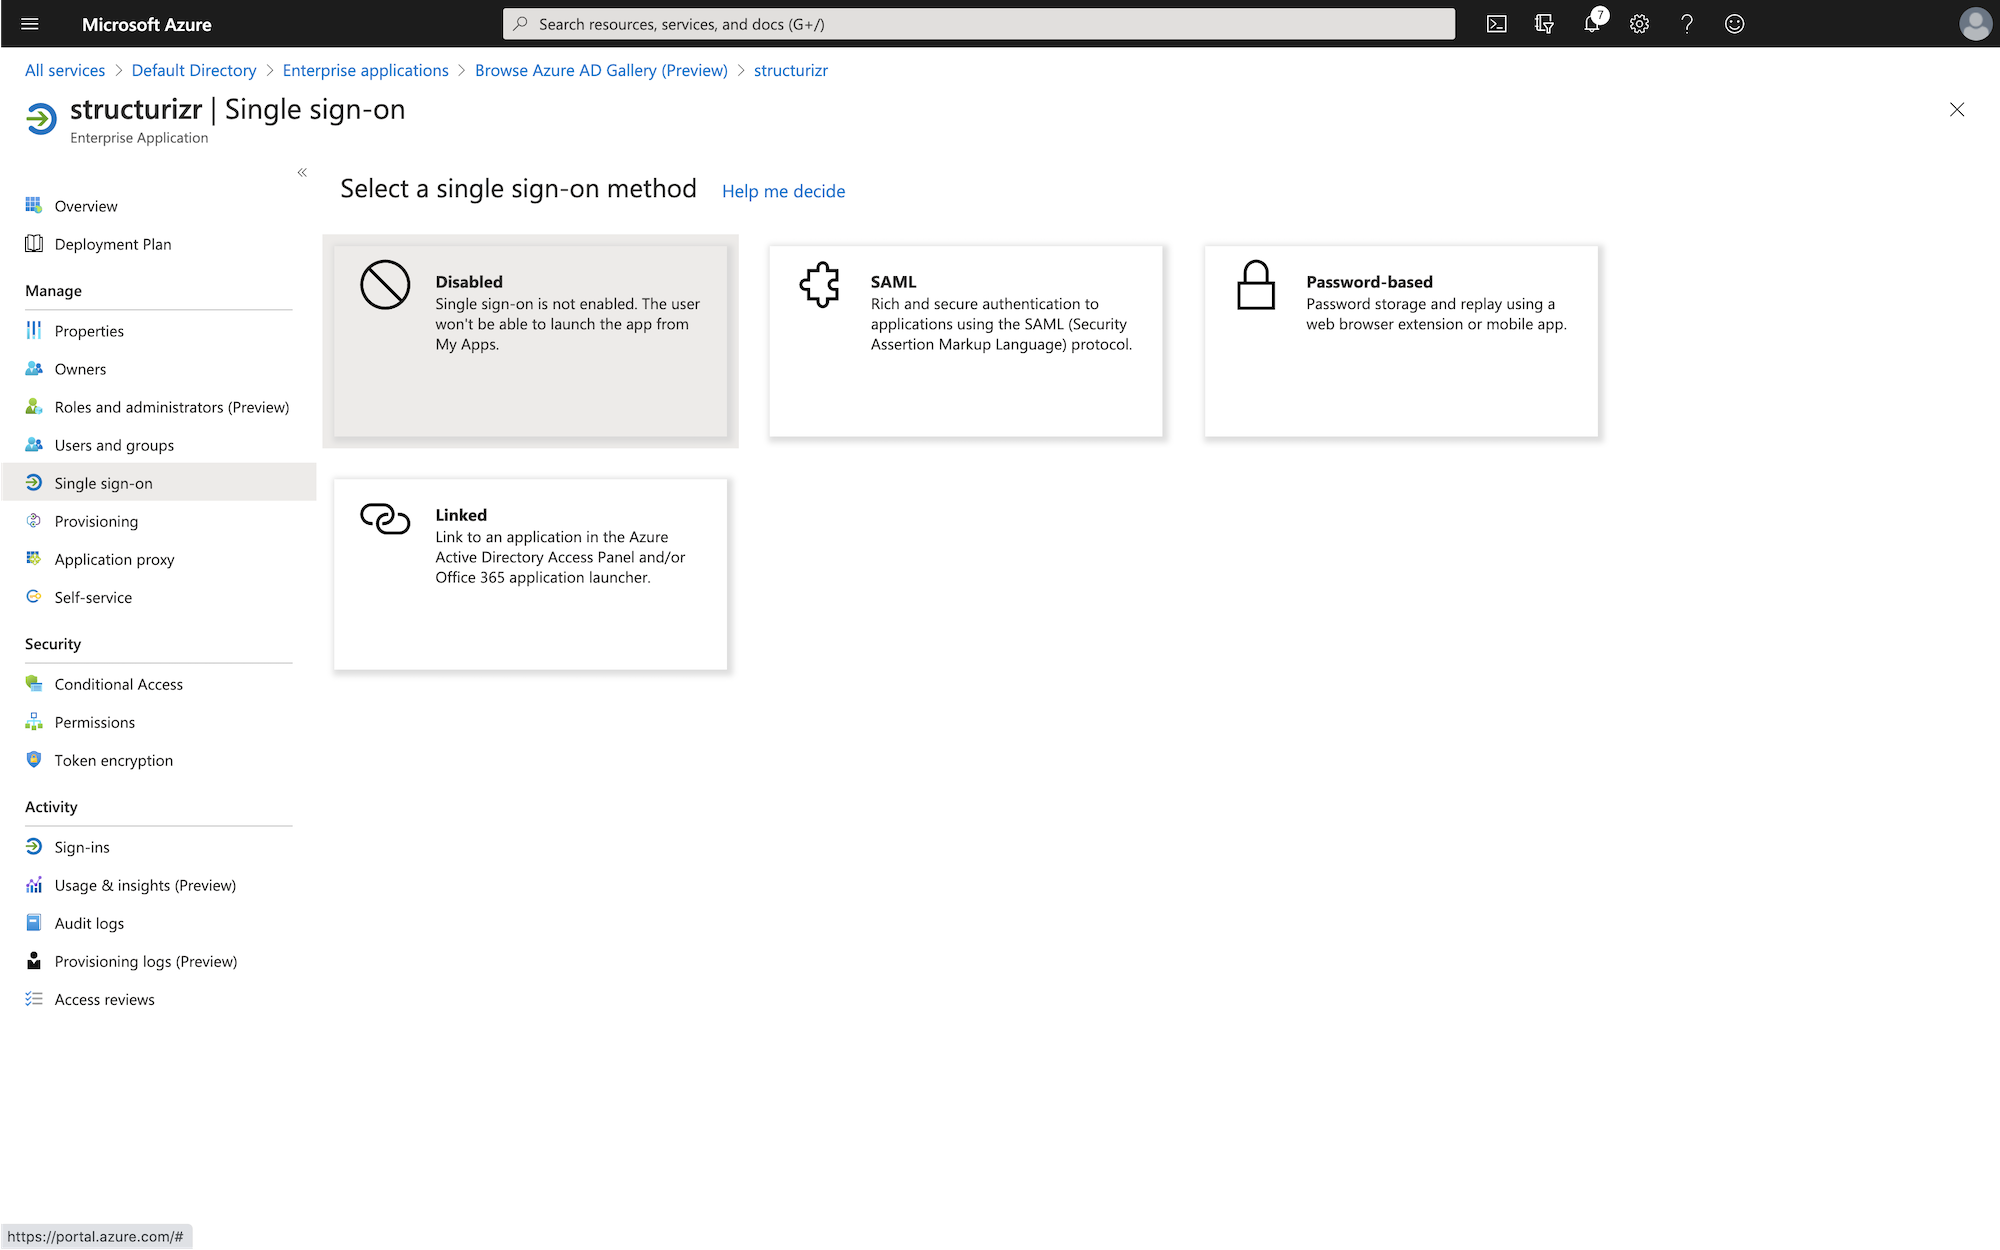The width and height of the screenshot is (2000, 1250).
Task: Click All services breadcrumb link
Action: (65, 70)
